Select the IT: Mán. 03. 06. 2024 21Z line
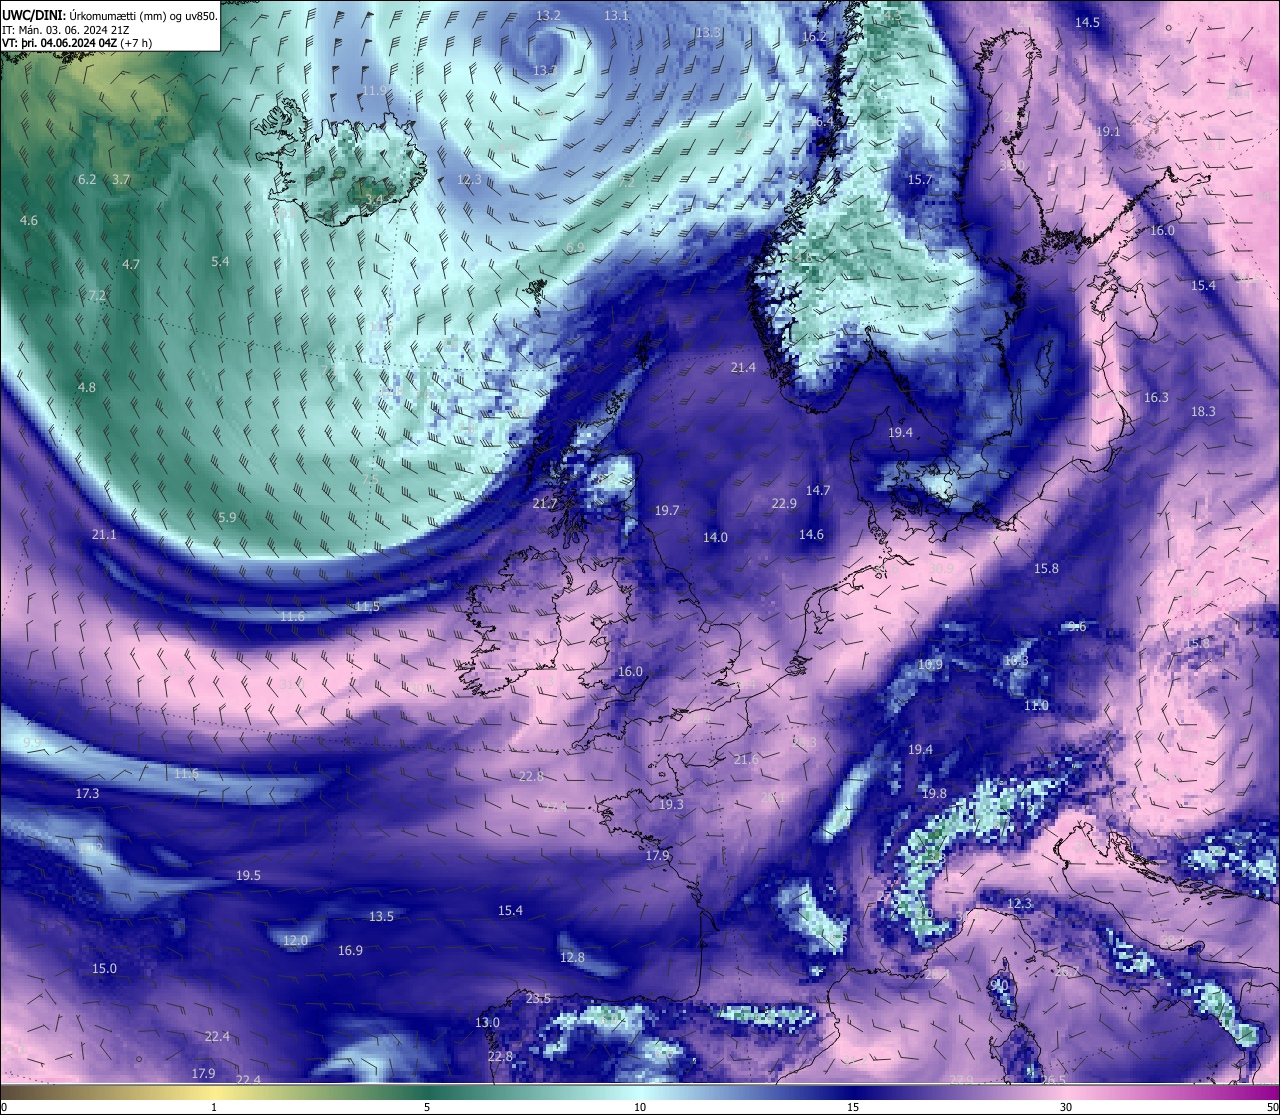The image size is (1280, 1115). pyautogui.click(x=64, y=30)
